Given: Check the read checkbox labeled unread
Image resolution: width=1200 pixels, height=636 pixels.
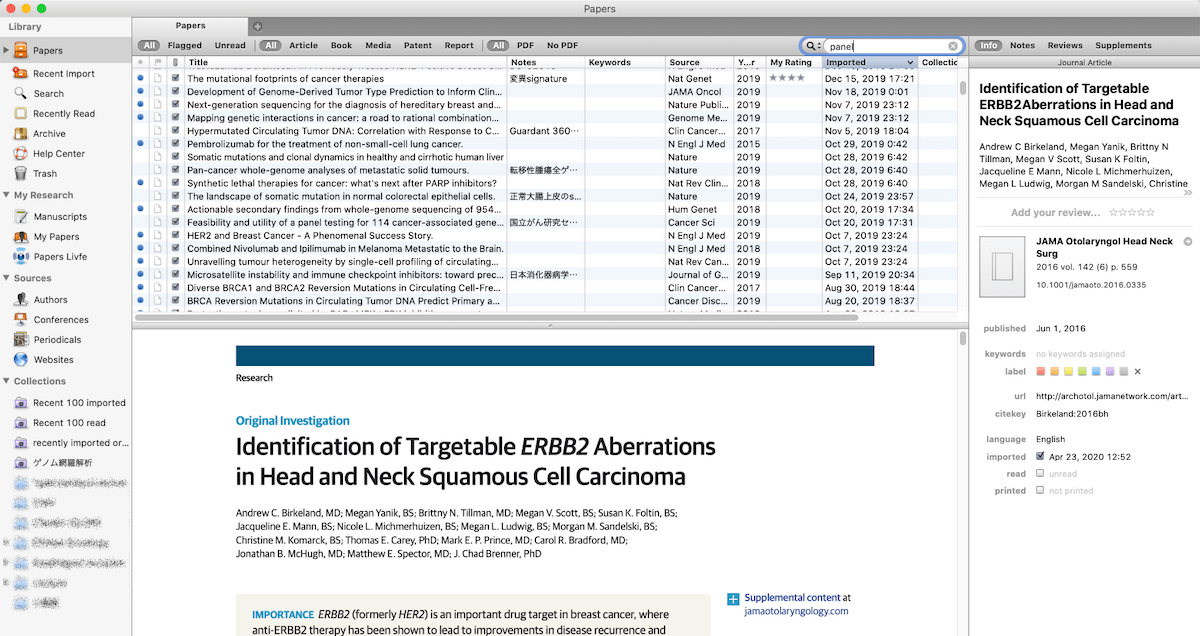Looking at the screenshot, I should click(x=1041, y=474).
